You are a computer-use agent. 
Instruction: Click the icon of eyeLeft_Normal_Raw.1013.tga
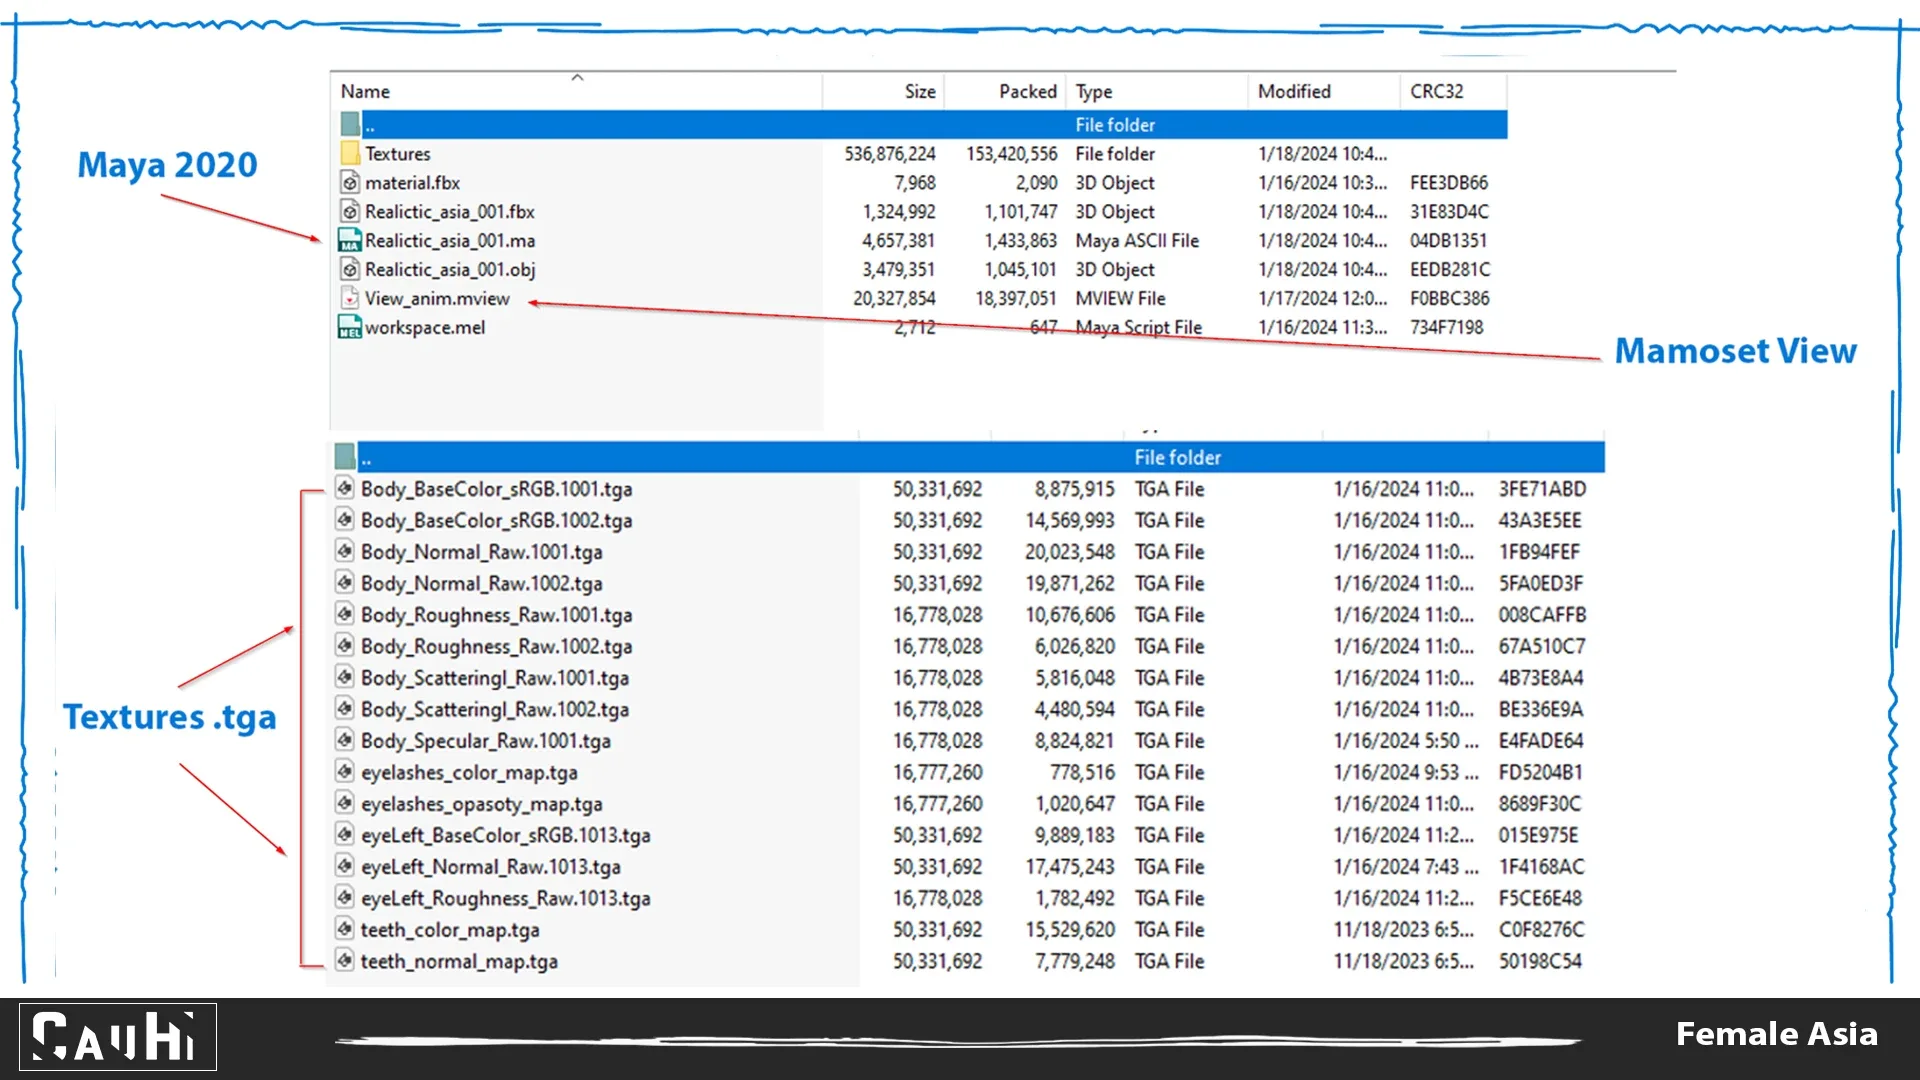pyautogui.click(x=345, y=866)
